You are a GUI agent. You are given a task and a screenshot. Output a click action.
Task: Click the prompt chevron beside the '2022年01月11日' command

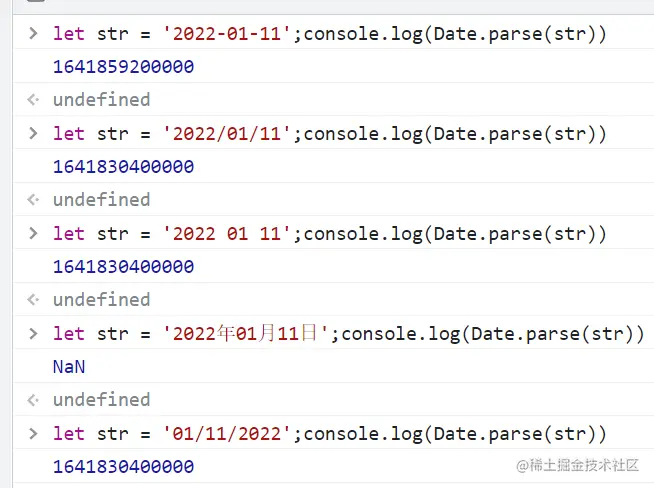point(33,334)
